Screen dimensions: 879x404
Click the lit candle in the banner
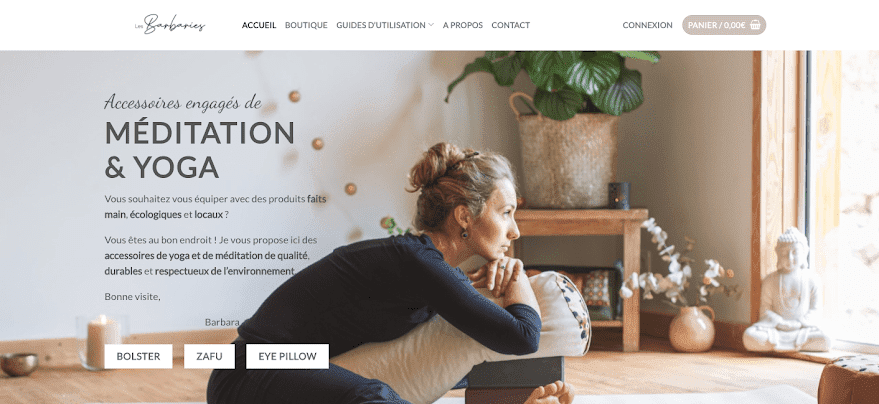click(103, 341)
